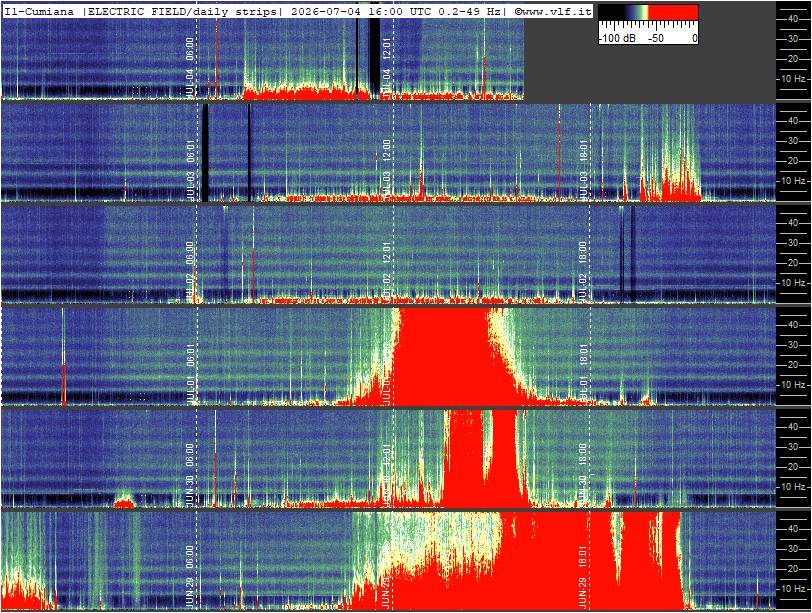The image size is (812, 613).
Task: Select the JUN 29 06:00 time marker
Action: pos(190,577)
